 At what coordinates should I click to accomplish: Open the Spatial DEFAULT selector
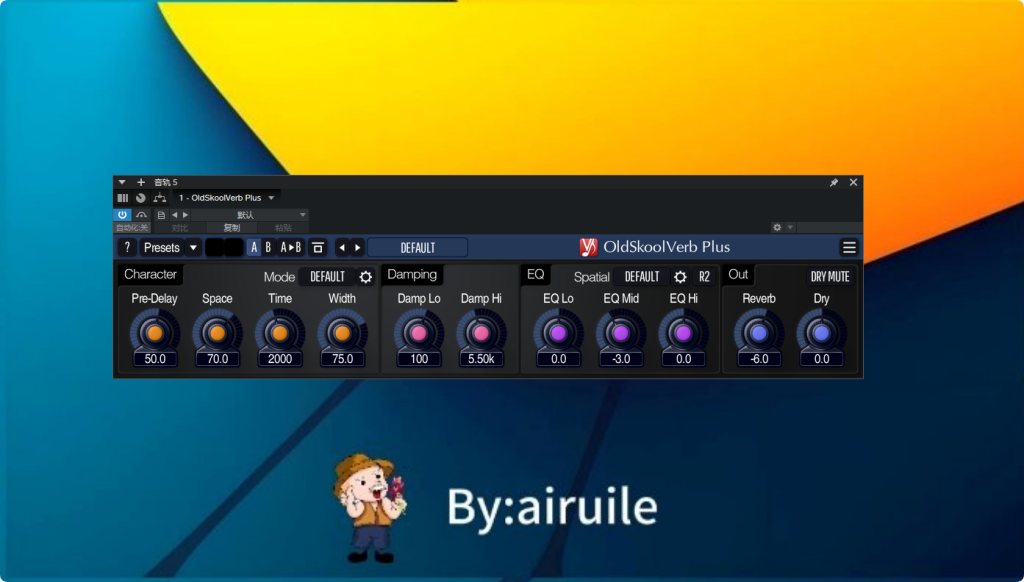(x=642, y=276)
